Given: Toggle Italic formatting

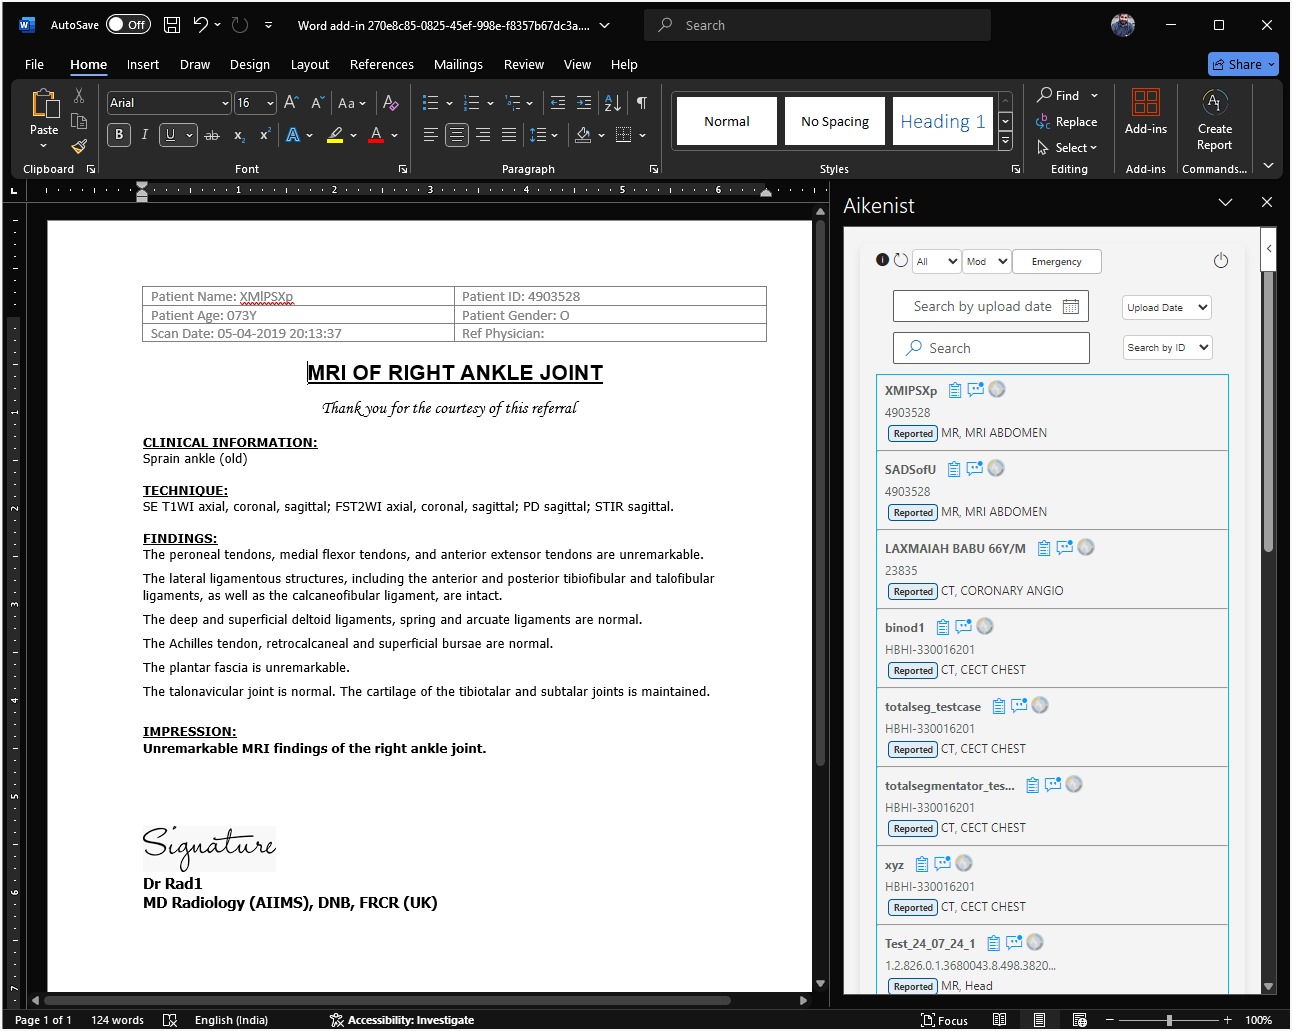Looking at the screenshot, I should (145, 134).
